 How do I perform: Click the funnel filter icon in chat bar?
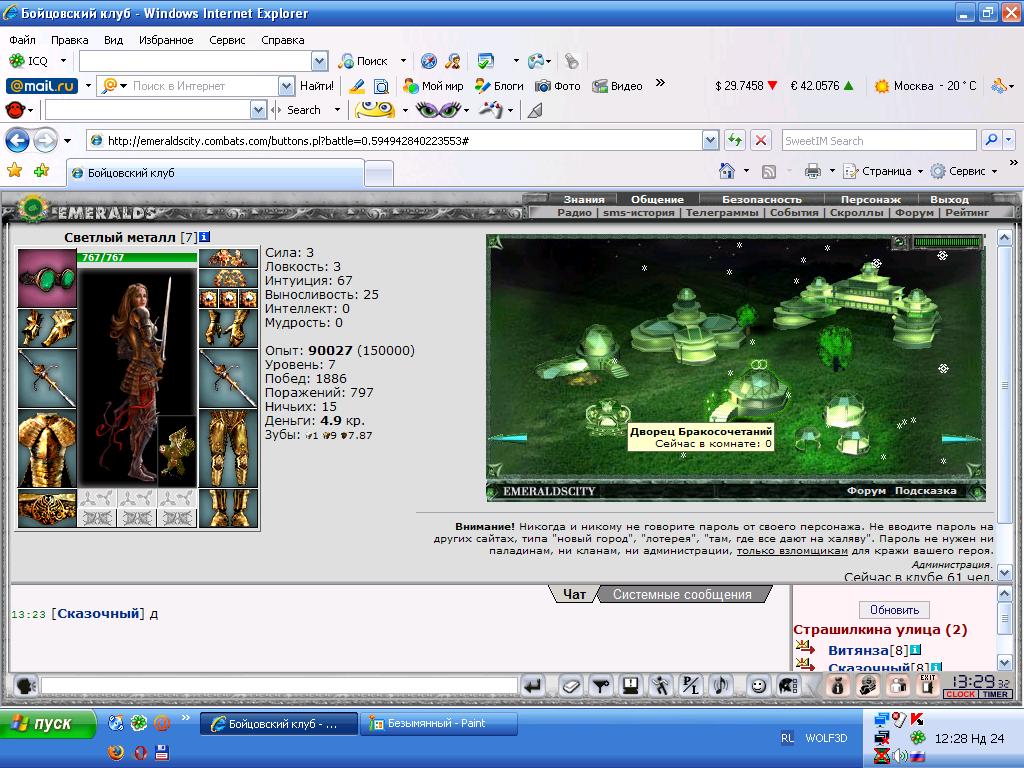[x=601, y=686]
